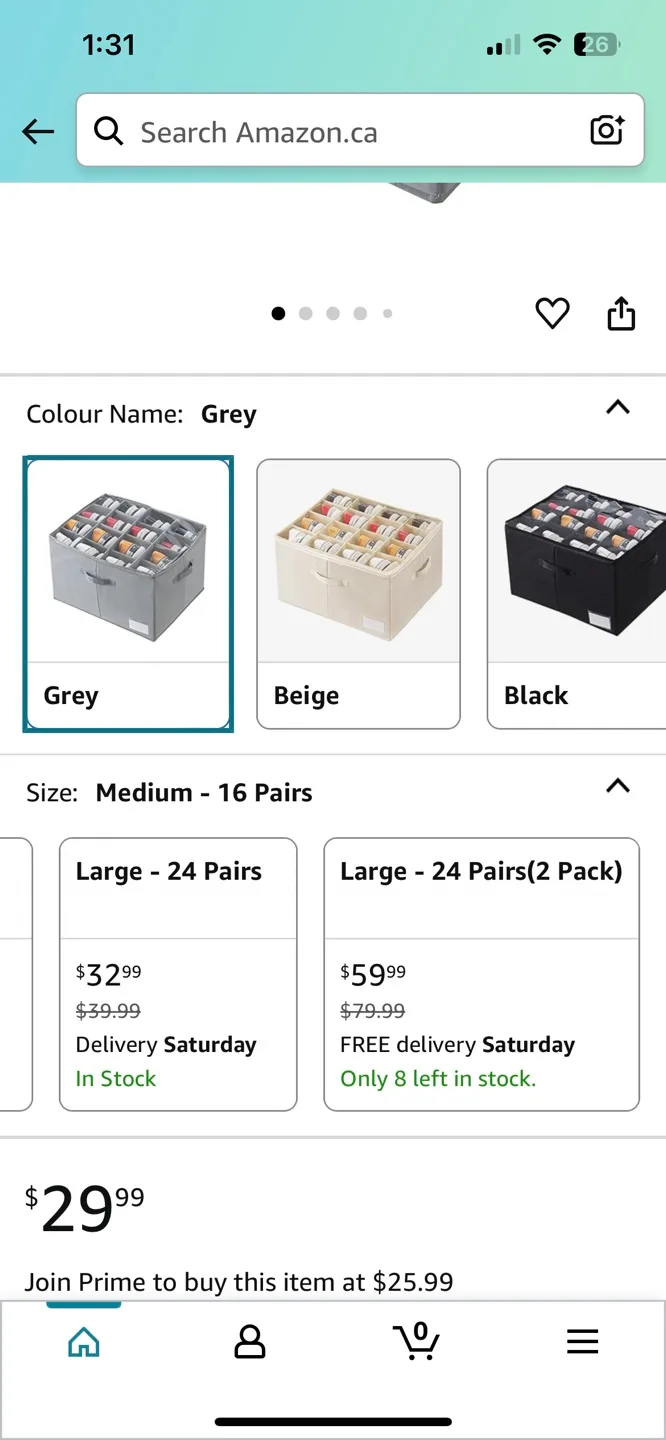Click the Join Prime offer link
Viewport: 666px width, 1440px height.
pyautogui.click(x=240, y=1281)
